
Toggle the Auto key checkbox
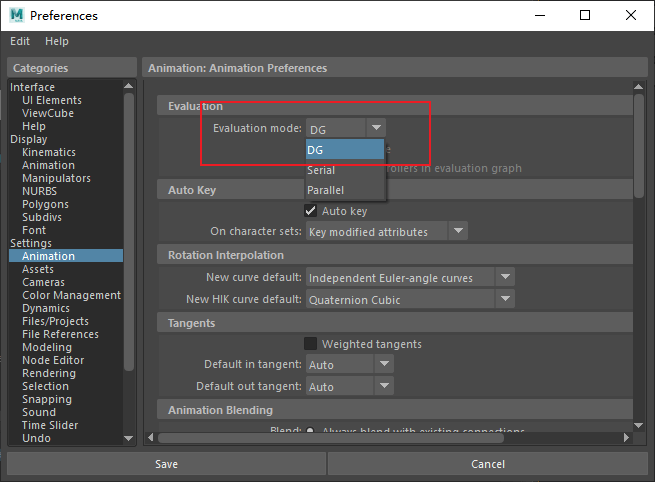coord(310,211)
